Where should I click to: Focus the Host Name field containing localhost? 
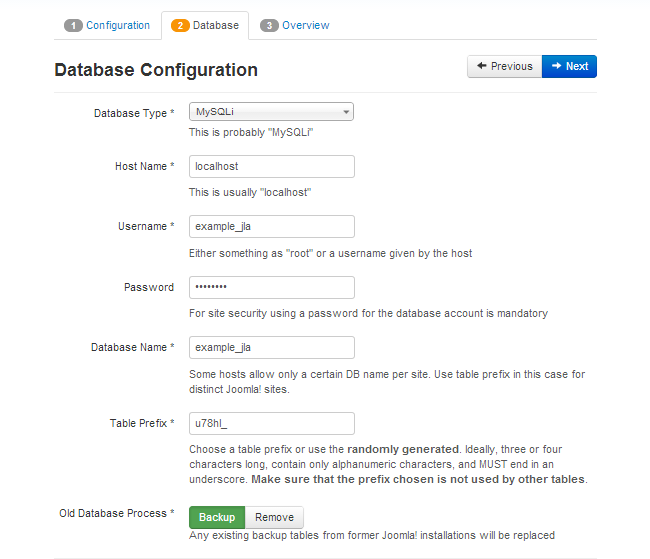(x=271, y=166)
